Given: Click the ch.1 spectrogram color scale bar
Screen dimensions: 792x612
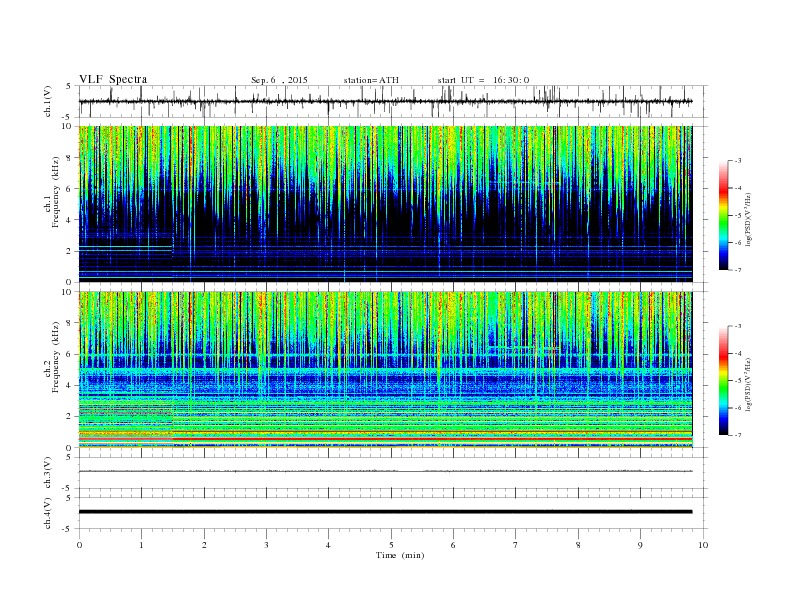Looking at the screenshot, I should pyautogui.click(x=723, y=215).
